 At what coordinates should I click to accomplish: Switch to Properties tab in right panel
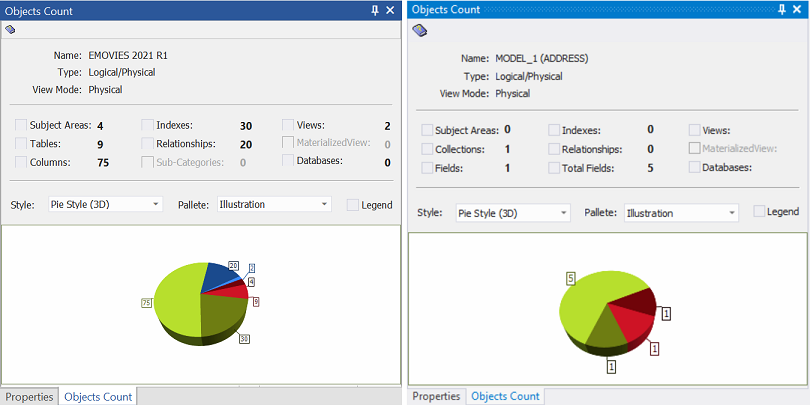pyautogui.click(x=436, y=396)
